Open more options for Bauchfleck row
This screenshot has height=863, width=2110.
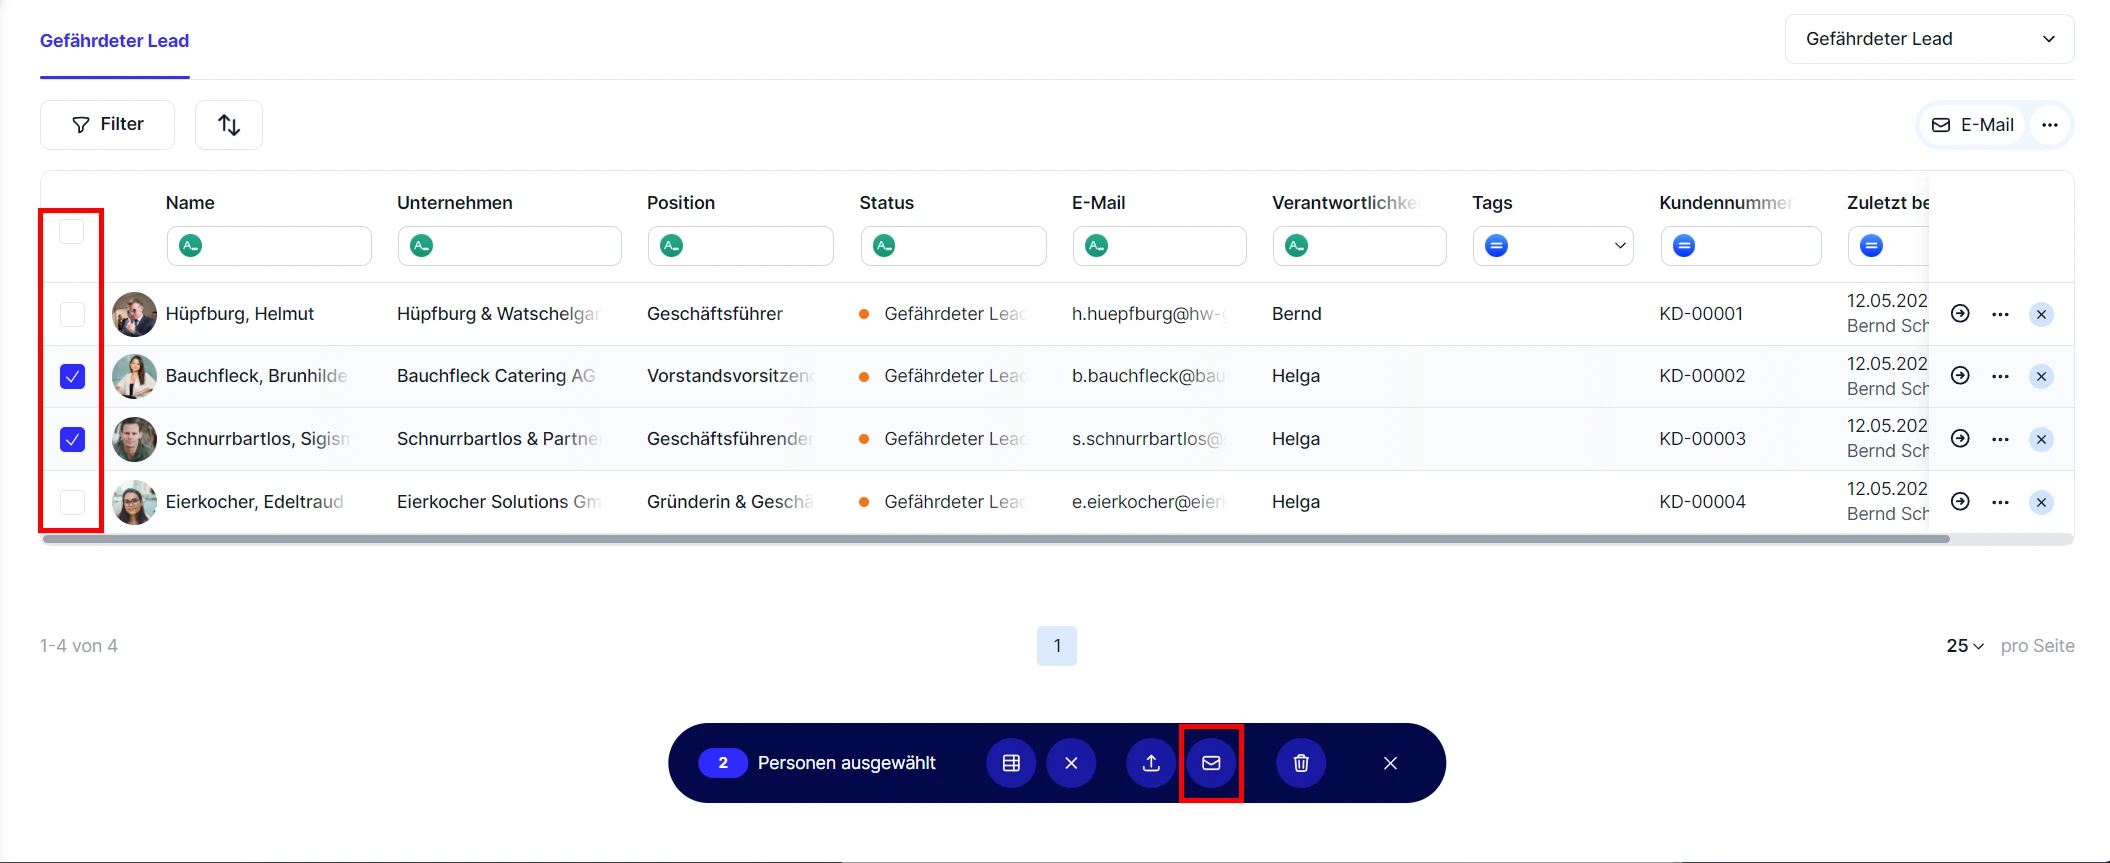pyautogui.click(x=2000, y=376)
